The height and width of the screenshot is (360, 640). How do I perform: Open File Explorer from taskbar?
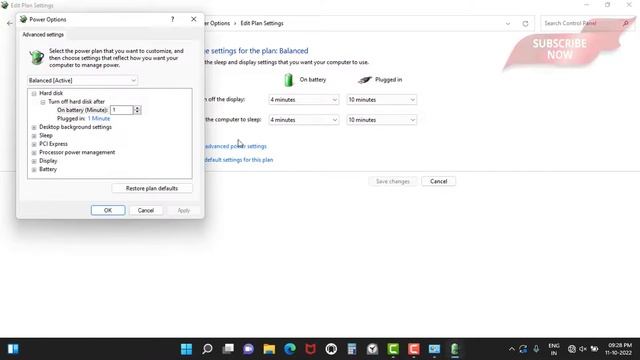[269, 349]
